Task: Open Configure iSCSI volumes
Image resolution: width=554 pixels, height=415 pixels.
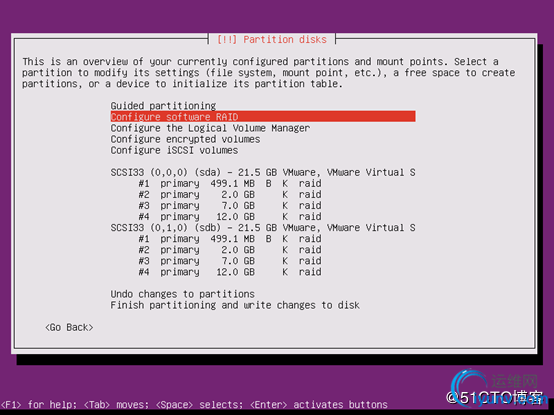Action: tap(174, 150)
